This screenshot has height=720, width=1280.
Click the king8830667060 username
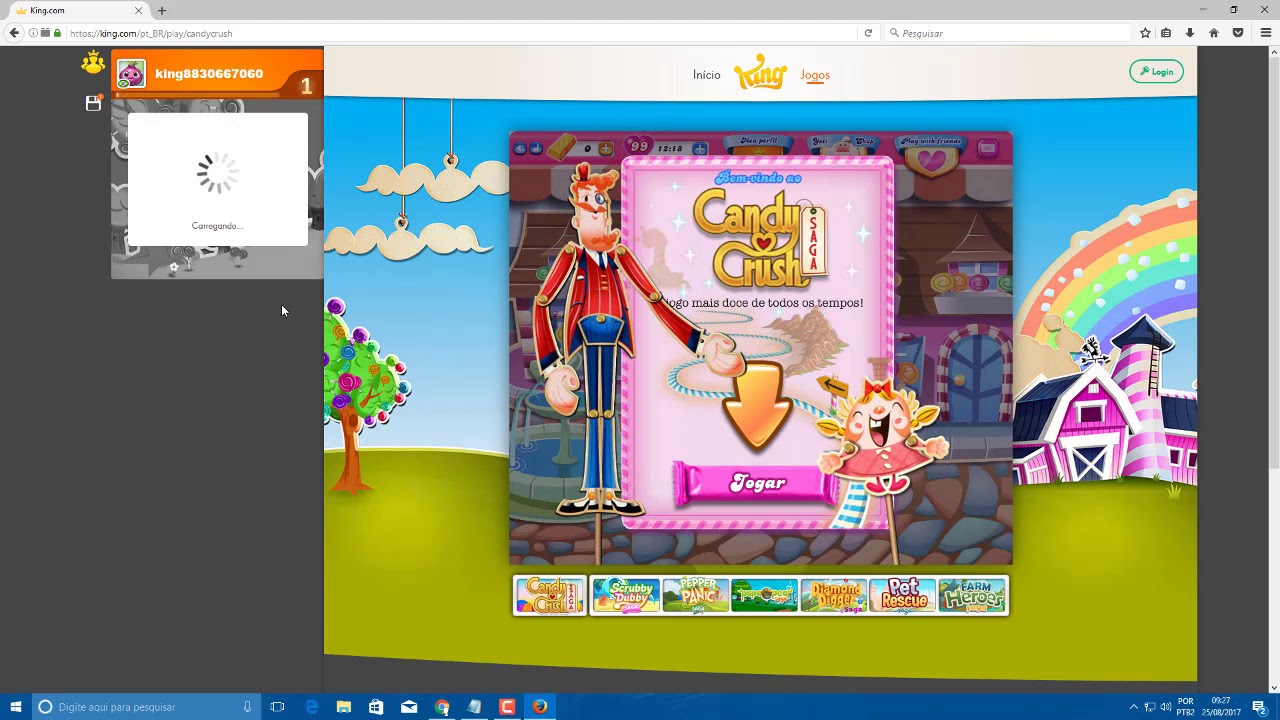(x=209, y=74)
